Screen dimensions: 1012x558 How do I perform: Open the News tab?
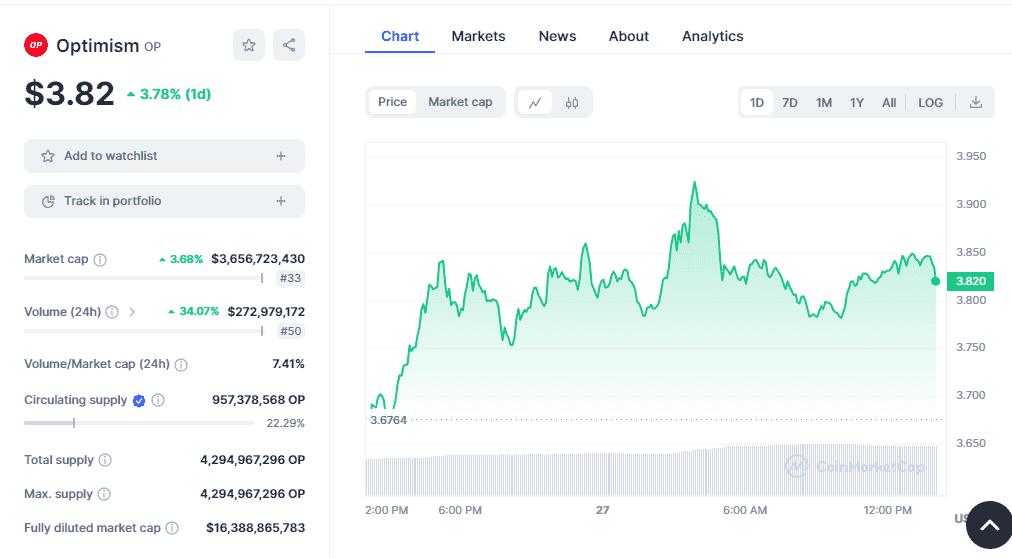(x=557, y=36)
